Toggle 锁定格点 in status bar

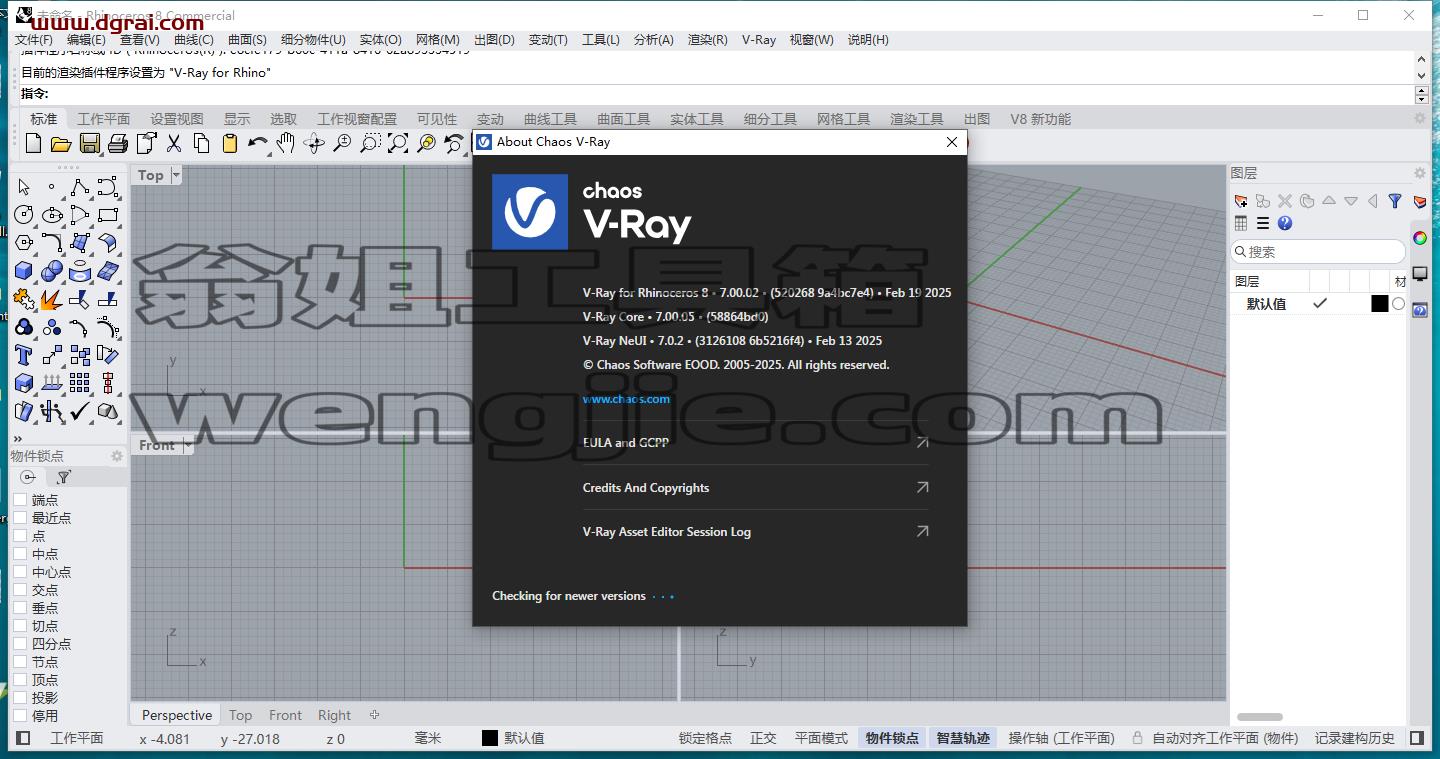click(x=705, y=738)
